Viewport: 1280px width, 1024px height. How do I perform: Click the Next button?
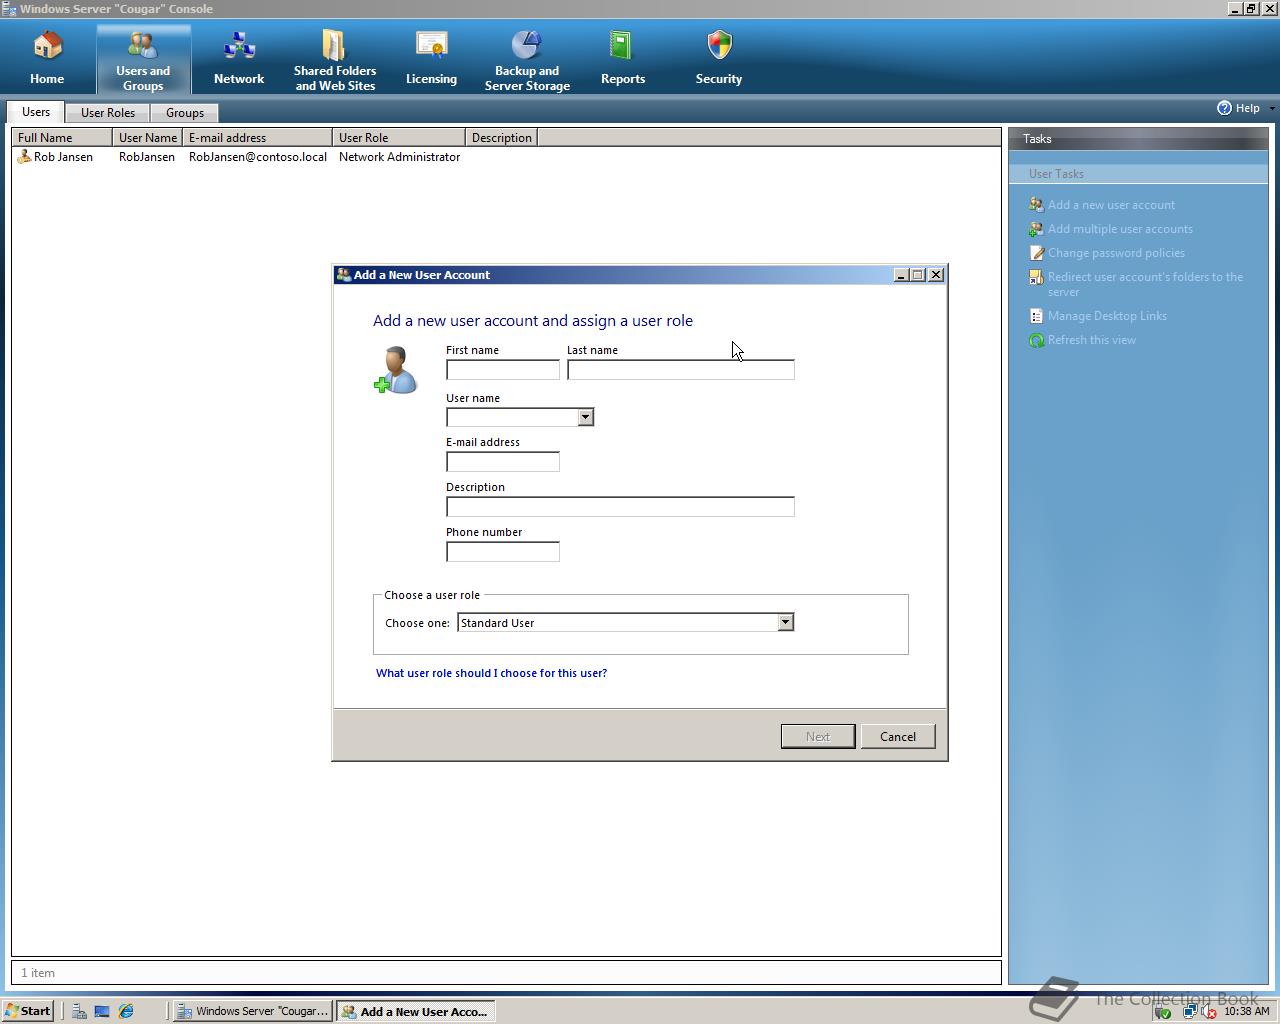tap(818, 736)
